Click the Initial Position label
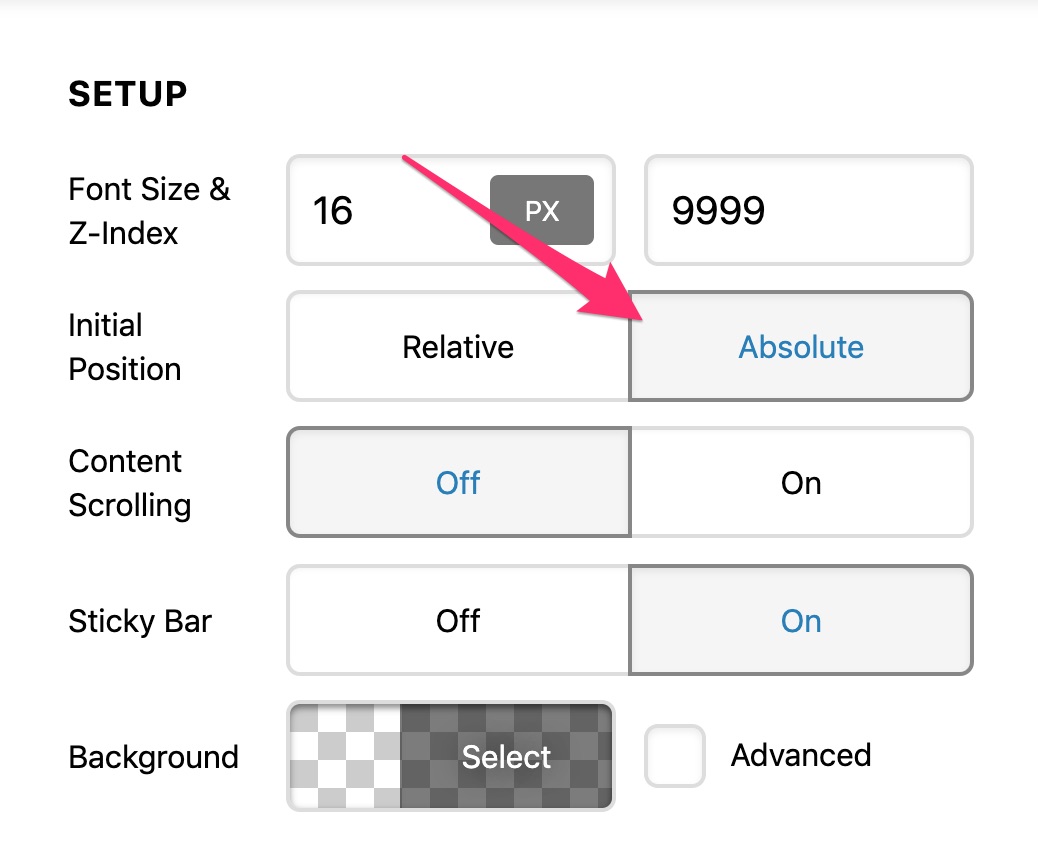This screenshot has width=1038, height=860. coord(124,347)
